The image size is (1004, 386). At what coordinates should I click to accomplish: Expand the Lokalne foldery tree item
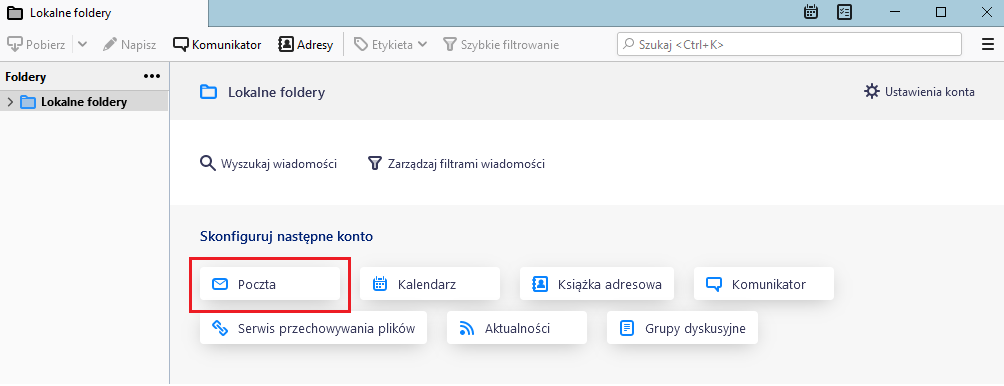coord(10,102)
